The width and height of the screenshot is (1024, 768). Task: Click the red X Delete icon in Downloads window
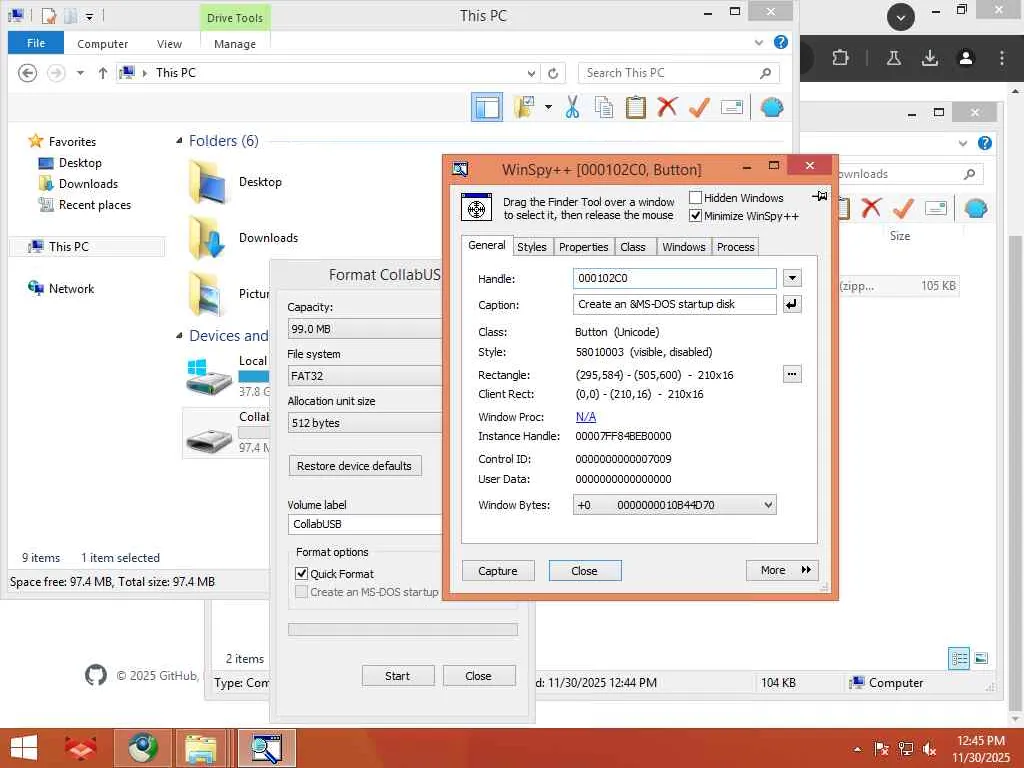tap(871, 208)
